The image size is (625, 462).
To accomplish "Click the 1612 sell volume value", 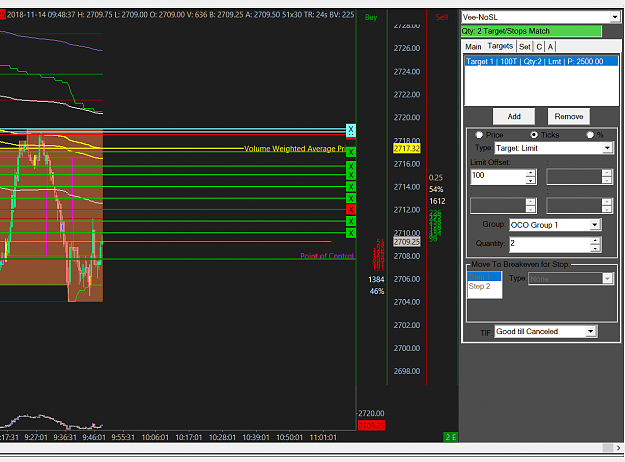I will [437, 201].
